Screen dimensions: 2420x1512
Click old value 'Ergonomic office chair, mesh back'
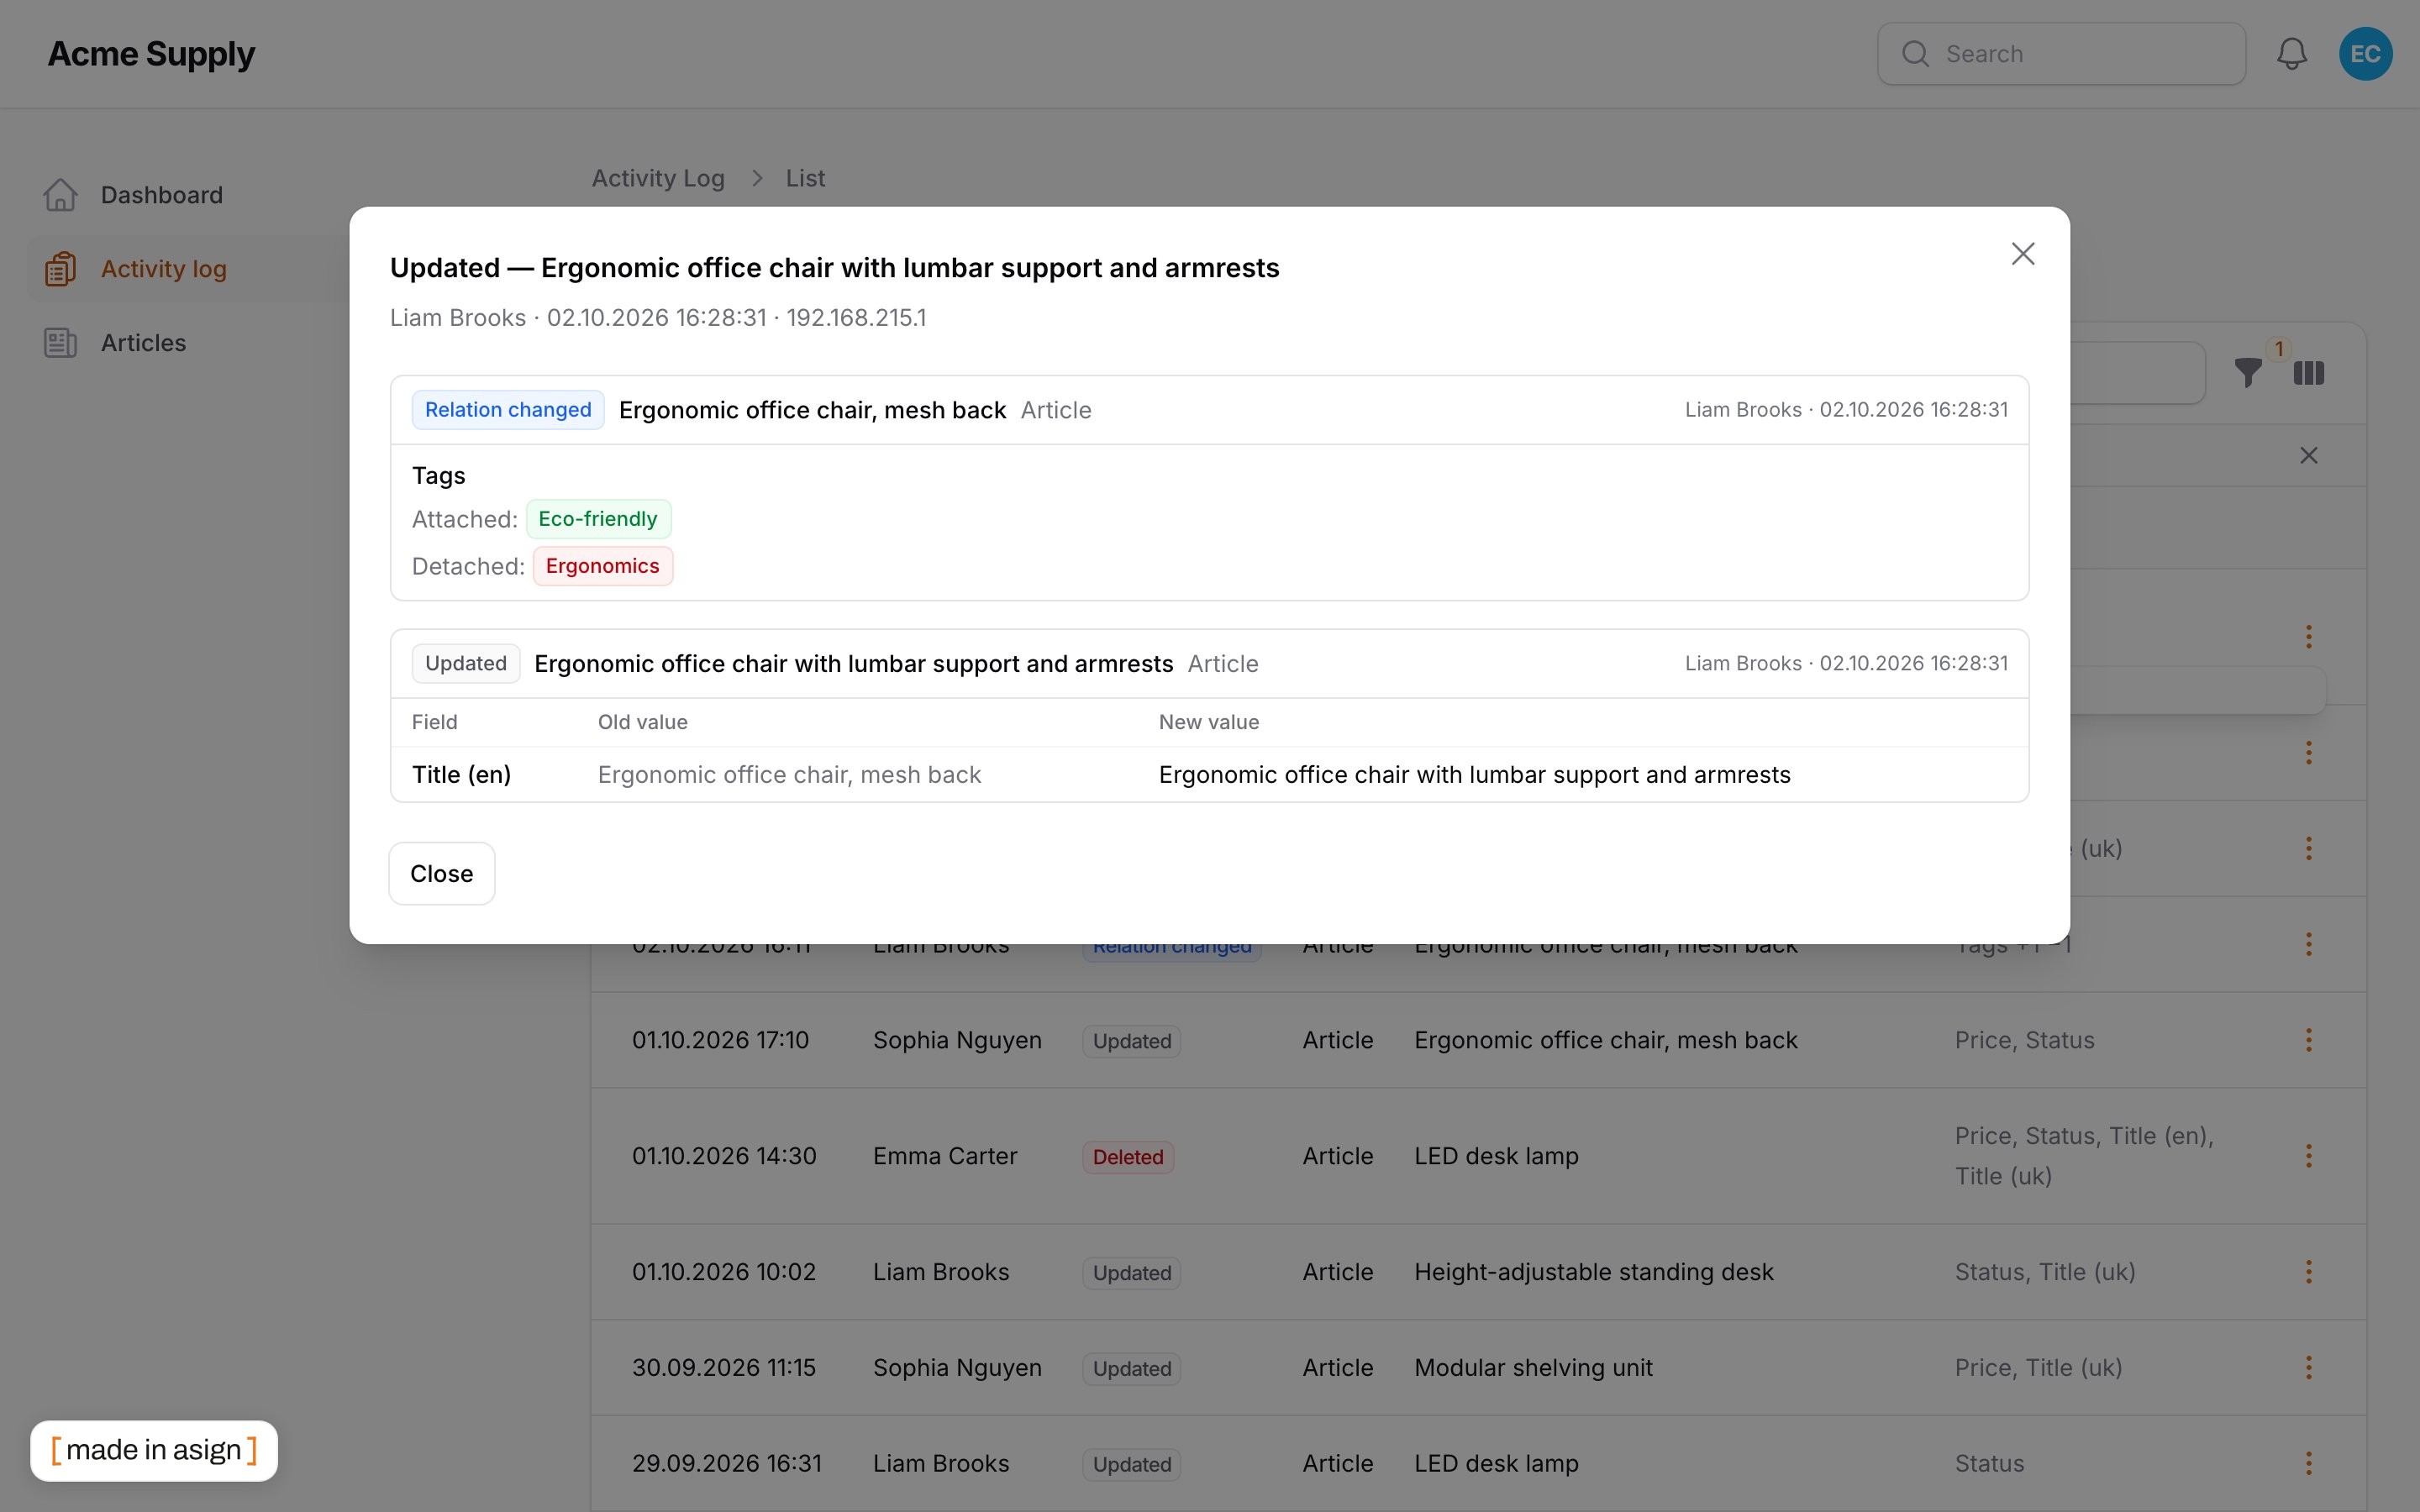789,775
